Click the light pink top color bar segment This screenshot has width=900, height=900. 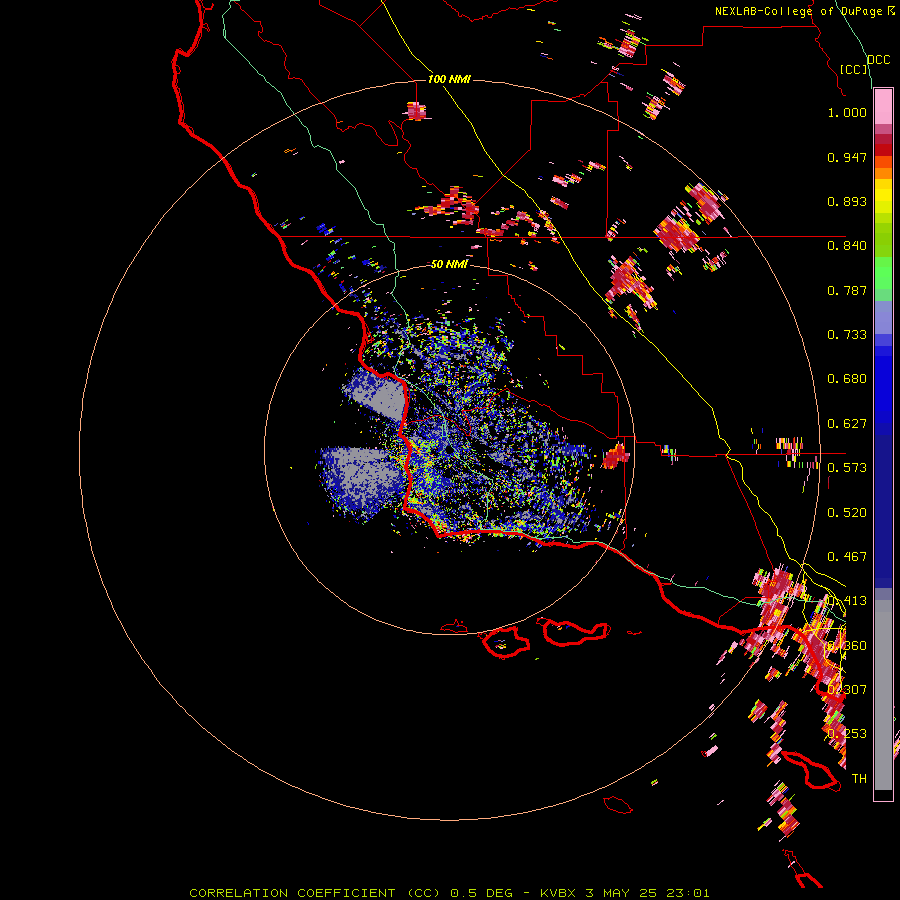(x=883, y=107)
